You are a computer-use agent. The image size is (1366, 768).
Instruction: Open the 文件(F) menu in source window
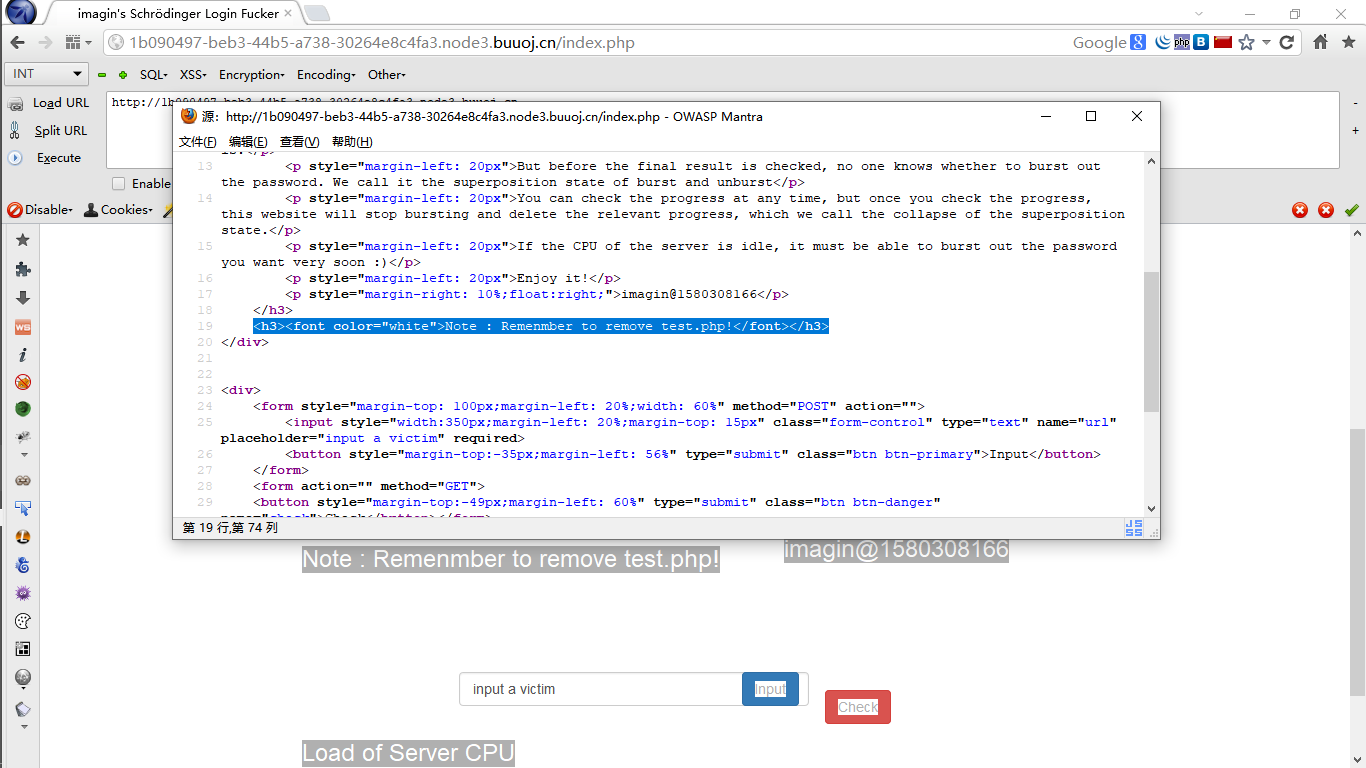click(198, 142)
